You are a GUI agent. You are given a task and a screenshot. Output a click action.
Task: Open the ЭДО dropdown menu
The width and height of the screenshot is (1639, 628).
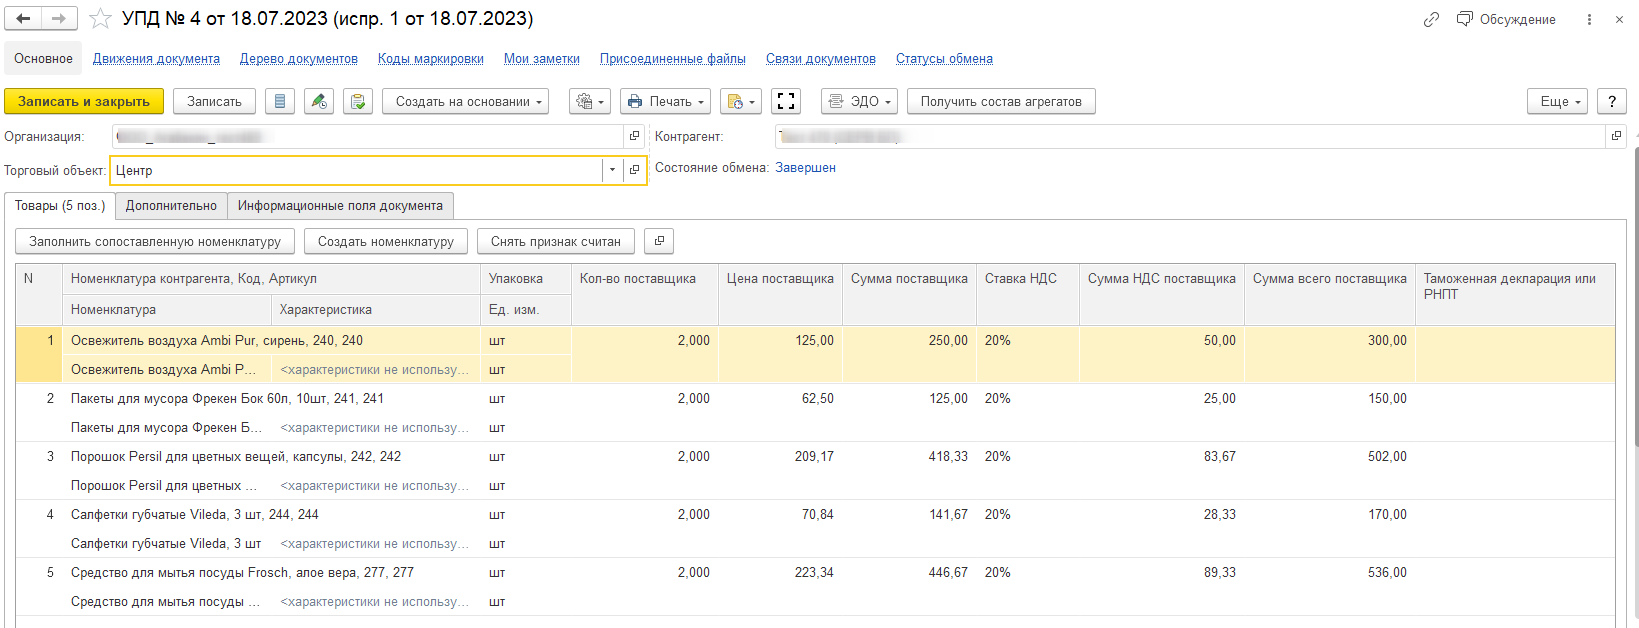point(859,101)
